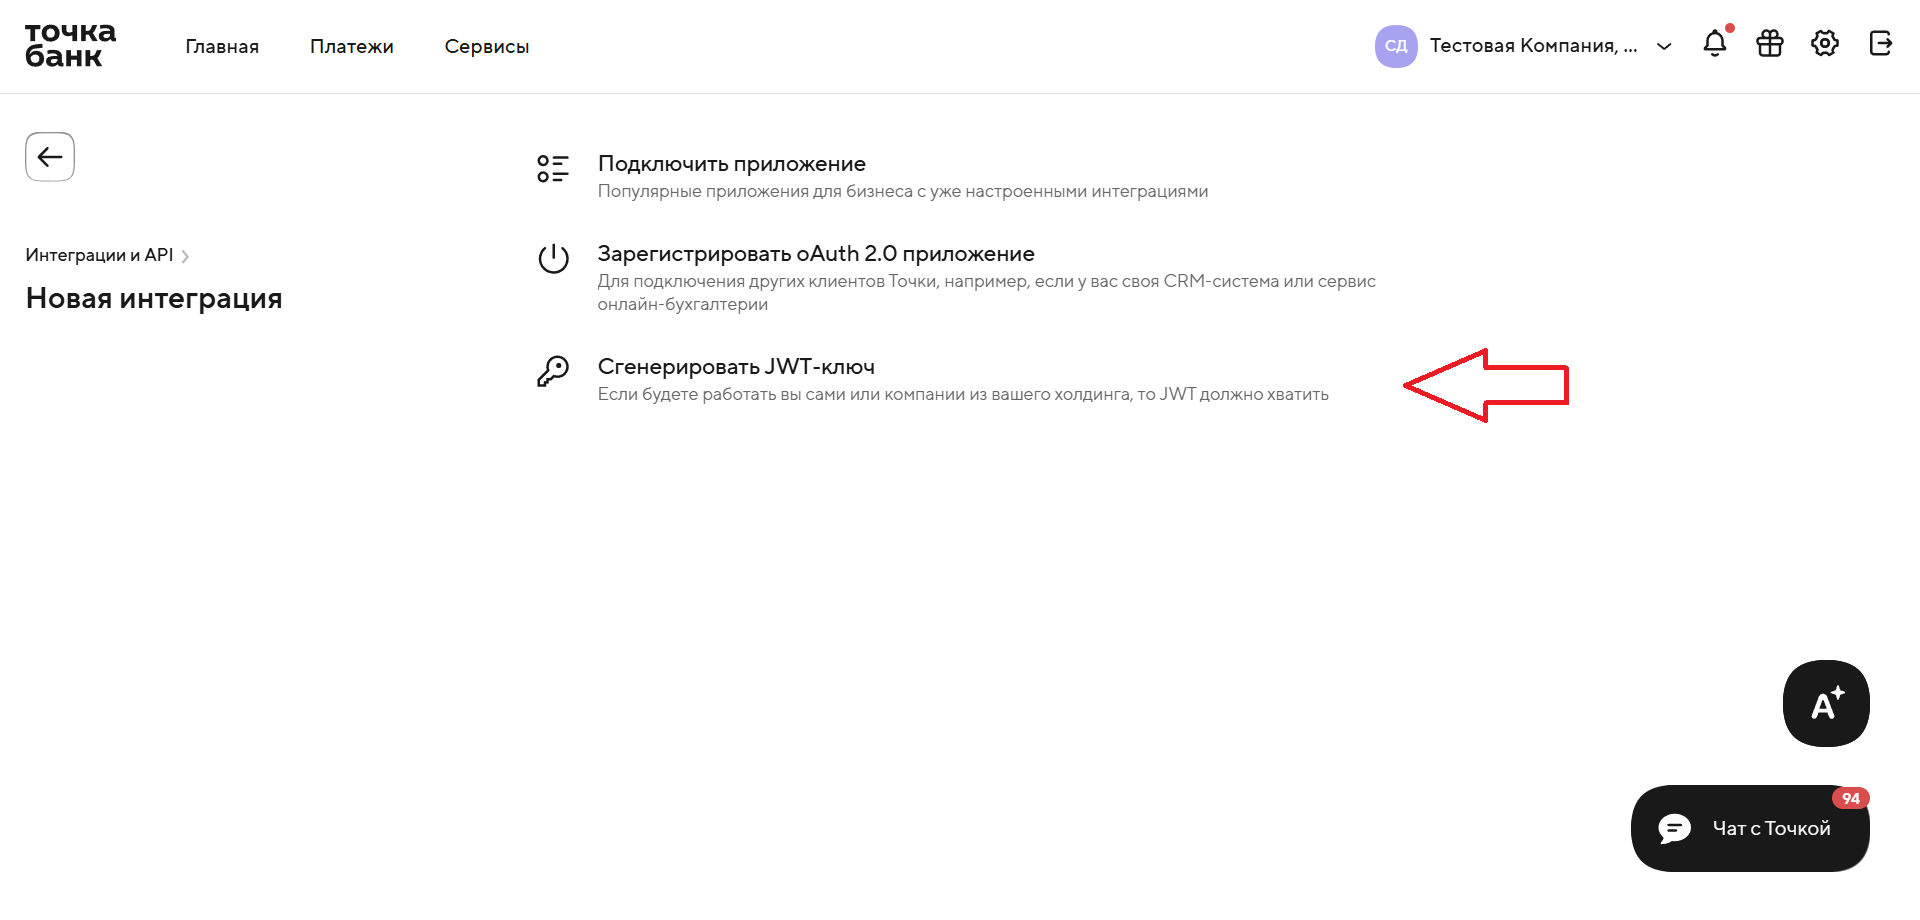Screen dimensions: 1920x920
Task: Choose Сгенерировать JWT-ключ
Action: [x=736, y=367]
